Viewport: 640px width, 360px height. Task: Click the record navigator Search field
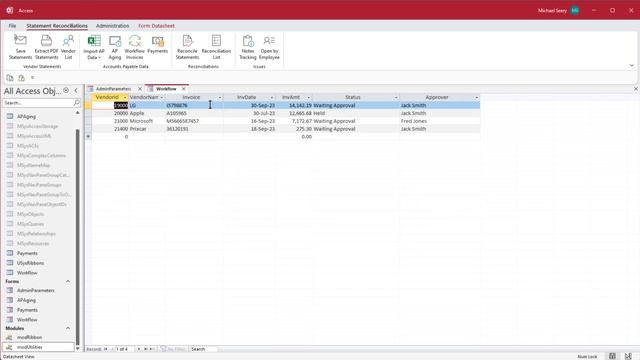(x=204, y=349)
